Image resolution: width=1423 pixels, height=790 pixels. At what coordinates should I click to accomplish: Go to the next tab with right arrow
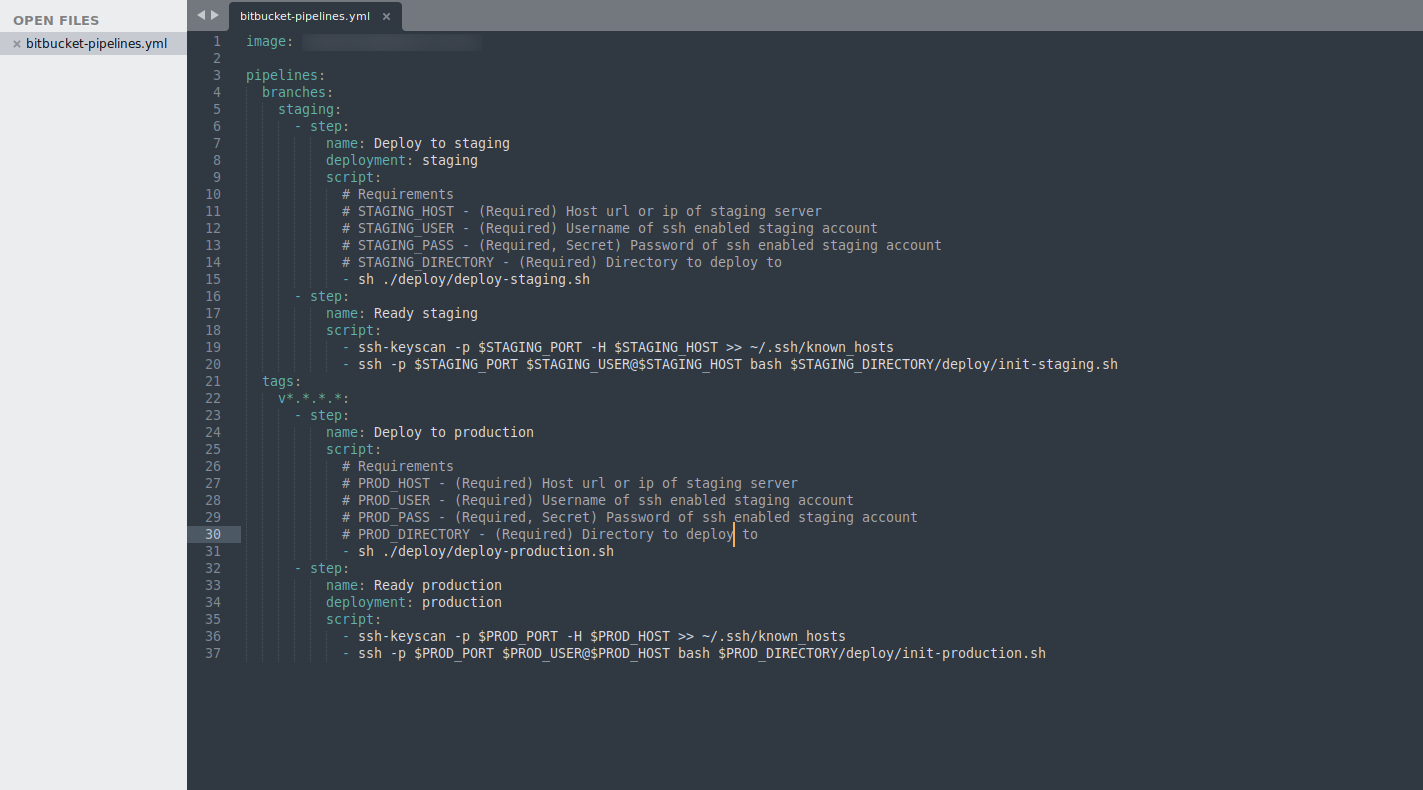[215, 15]
